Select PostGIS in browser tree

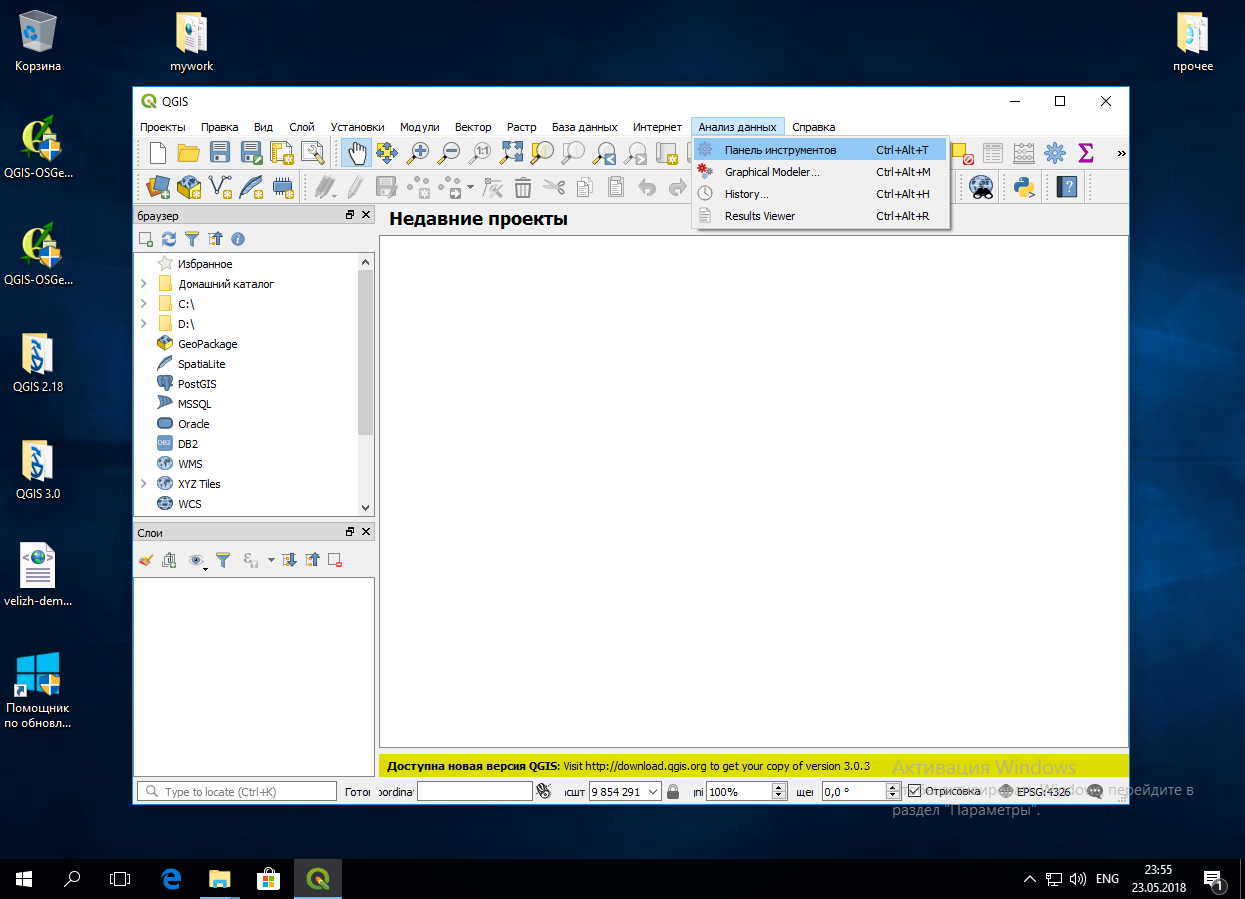197,384
